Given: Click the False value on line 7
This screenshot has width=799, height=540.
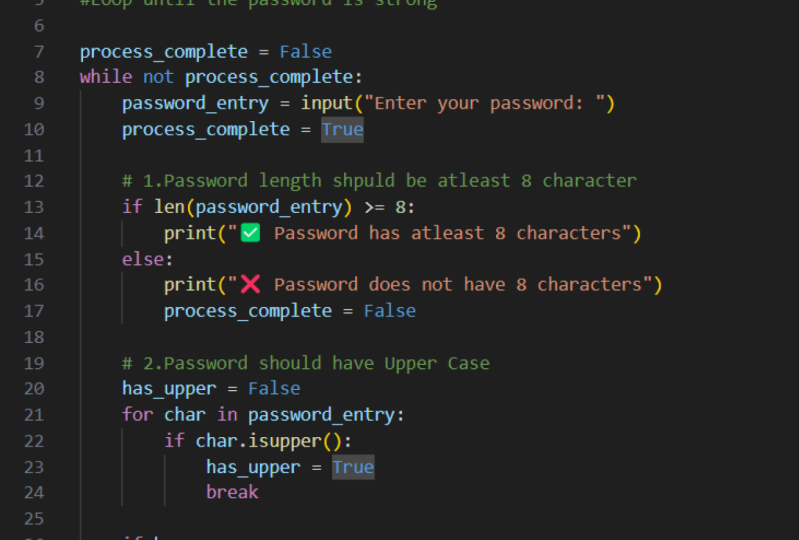Looking at the screenshot, I should [x=305, y=51].
